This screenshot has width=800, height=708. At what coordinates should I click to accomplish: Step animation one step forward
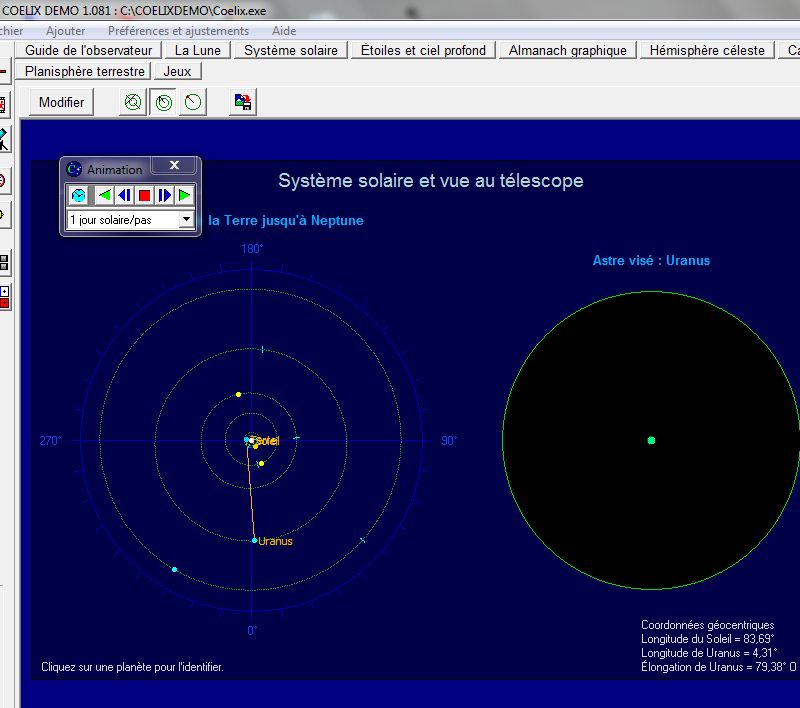coord(164,195)
